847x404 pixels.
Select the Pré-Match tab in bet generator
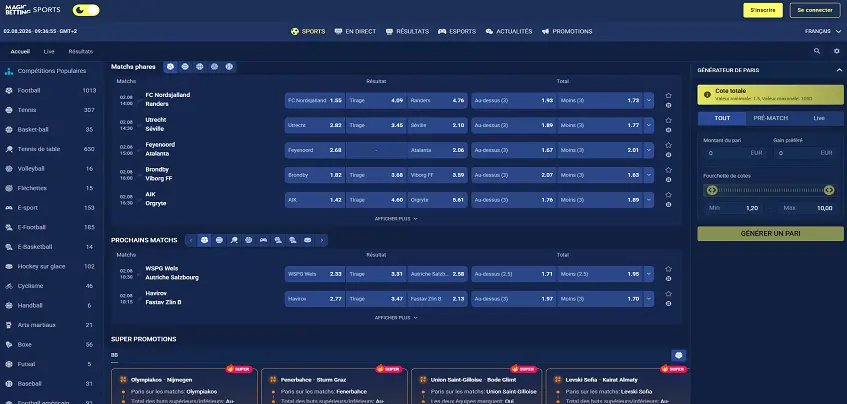tap(770, 118)
